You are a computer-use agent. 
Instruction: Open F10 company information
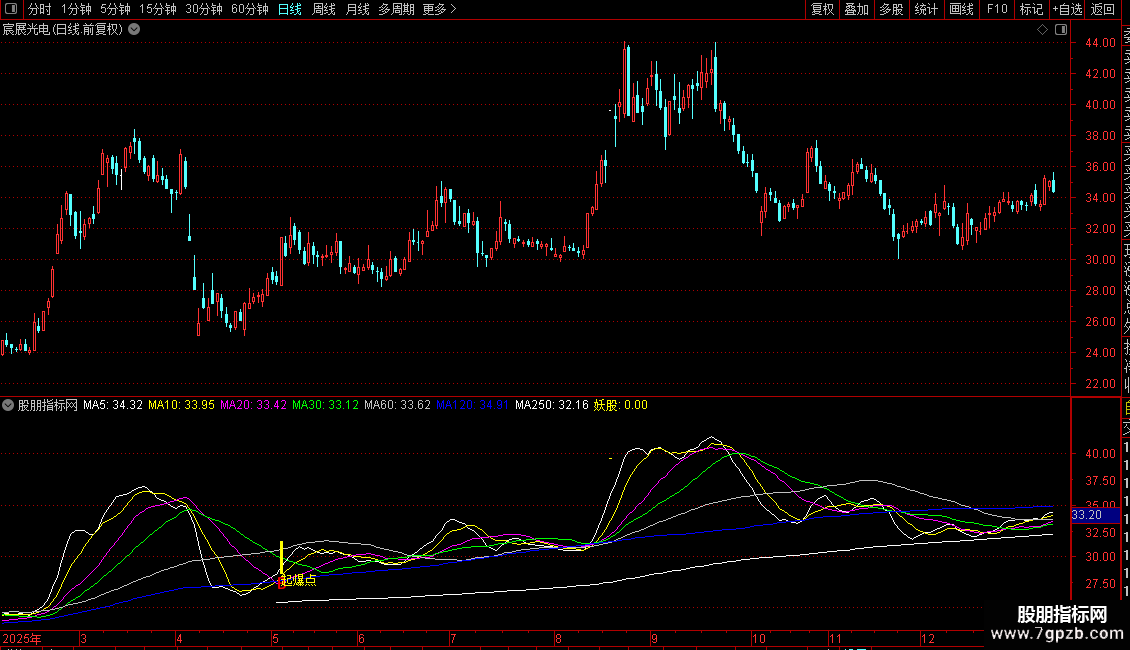tap(996, 10)
